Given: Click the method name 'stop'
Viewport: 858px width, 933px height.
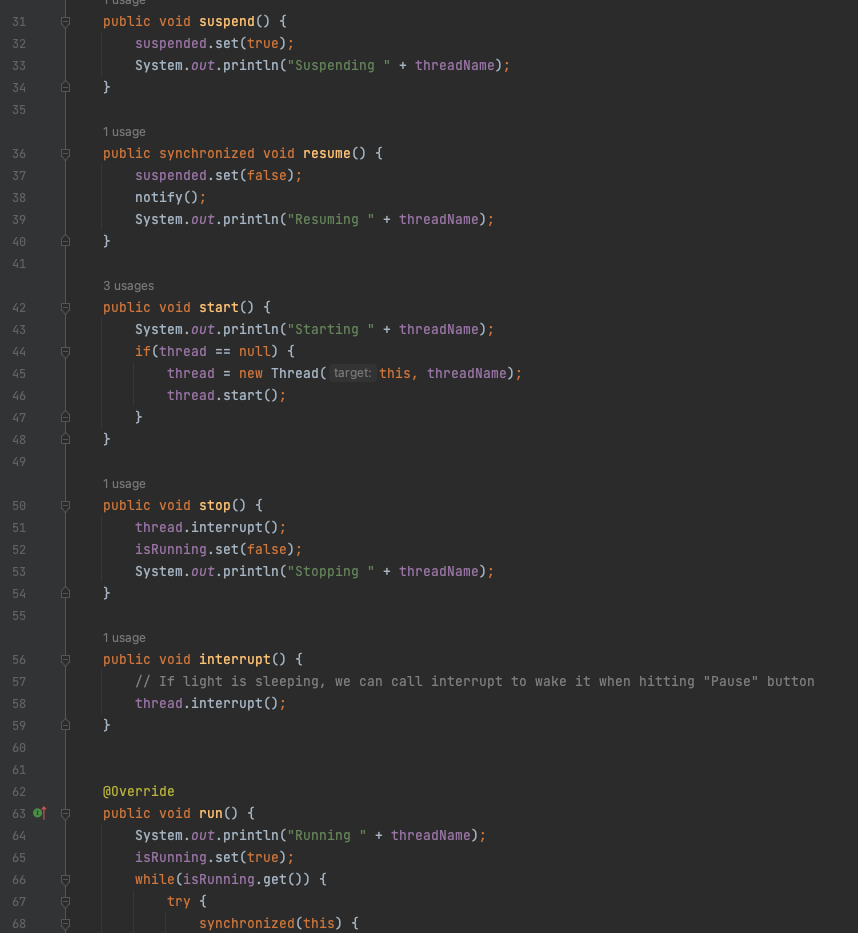Looking at the screenshot, I should point(214,506).
